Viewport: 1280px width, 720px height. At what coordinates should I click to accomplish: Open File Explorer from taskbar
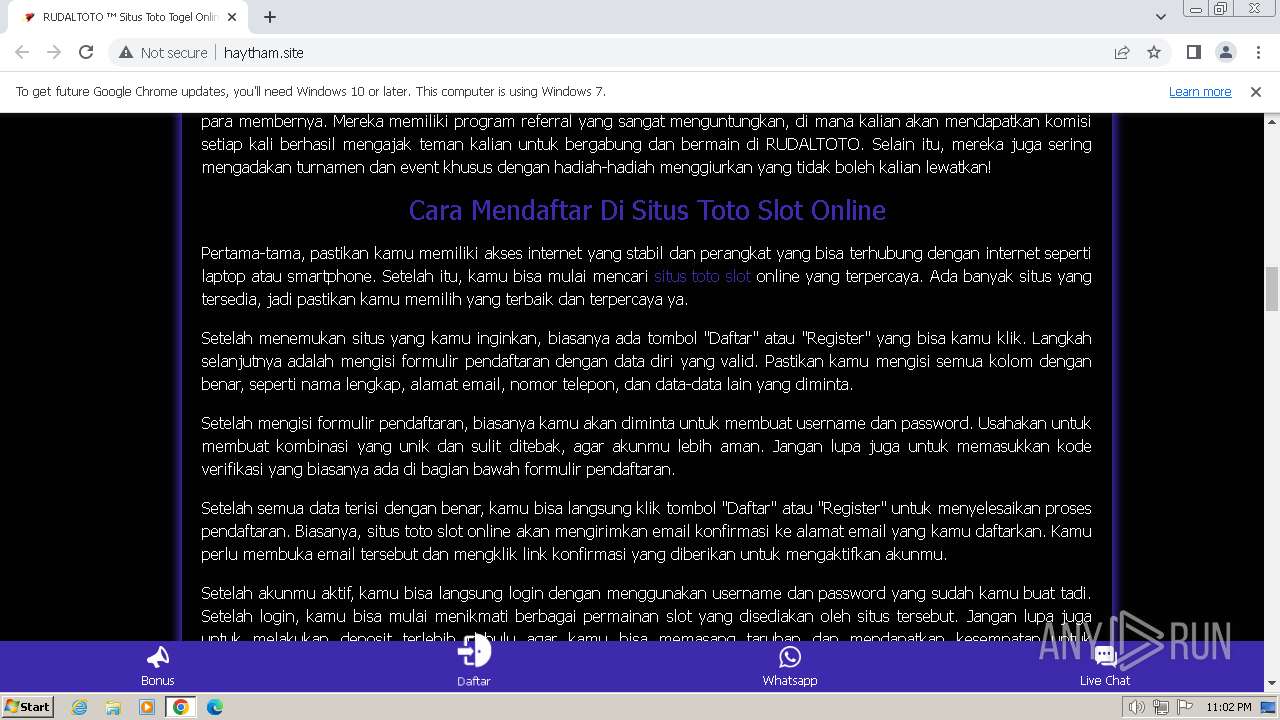click(x=113, y=707)
